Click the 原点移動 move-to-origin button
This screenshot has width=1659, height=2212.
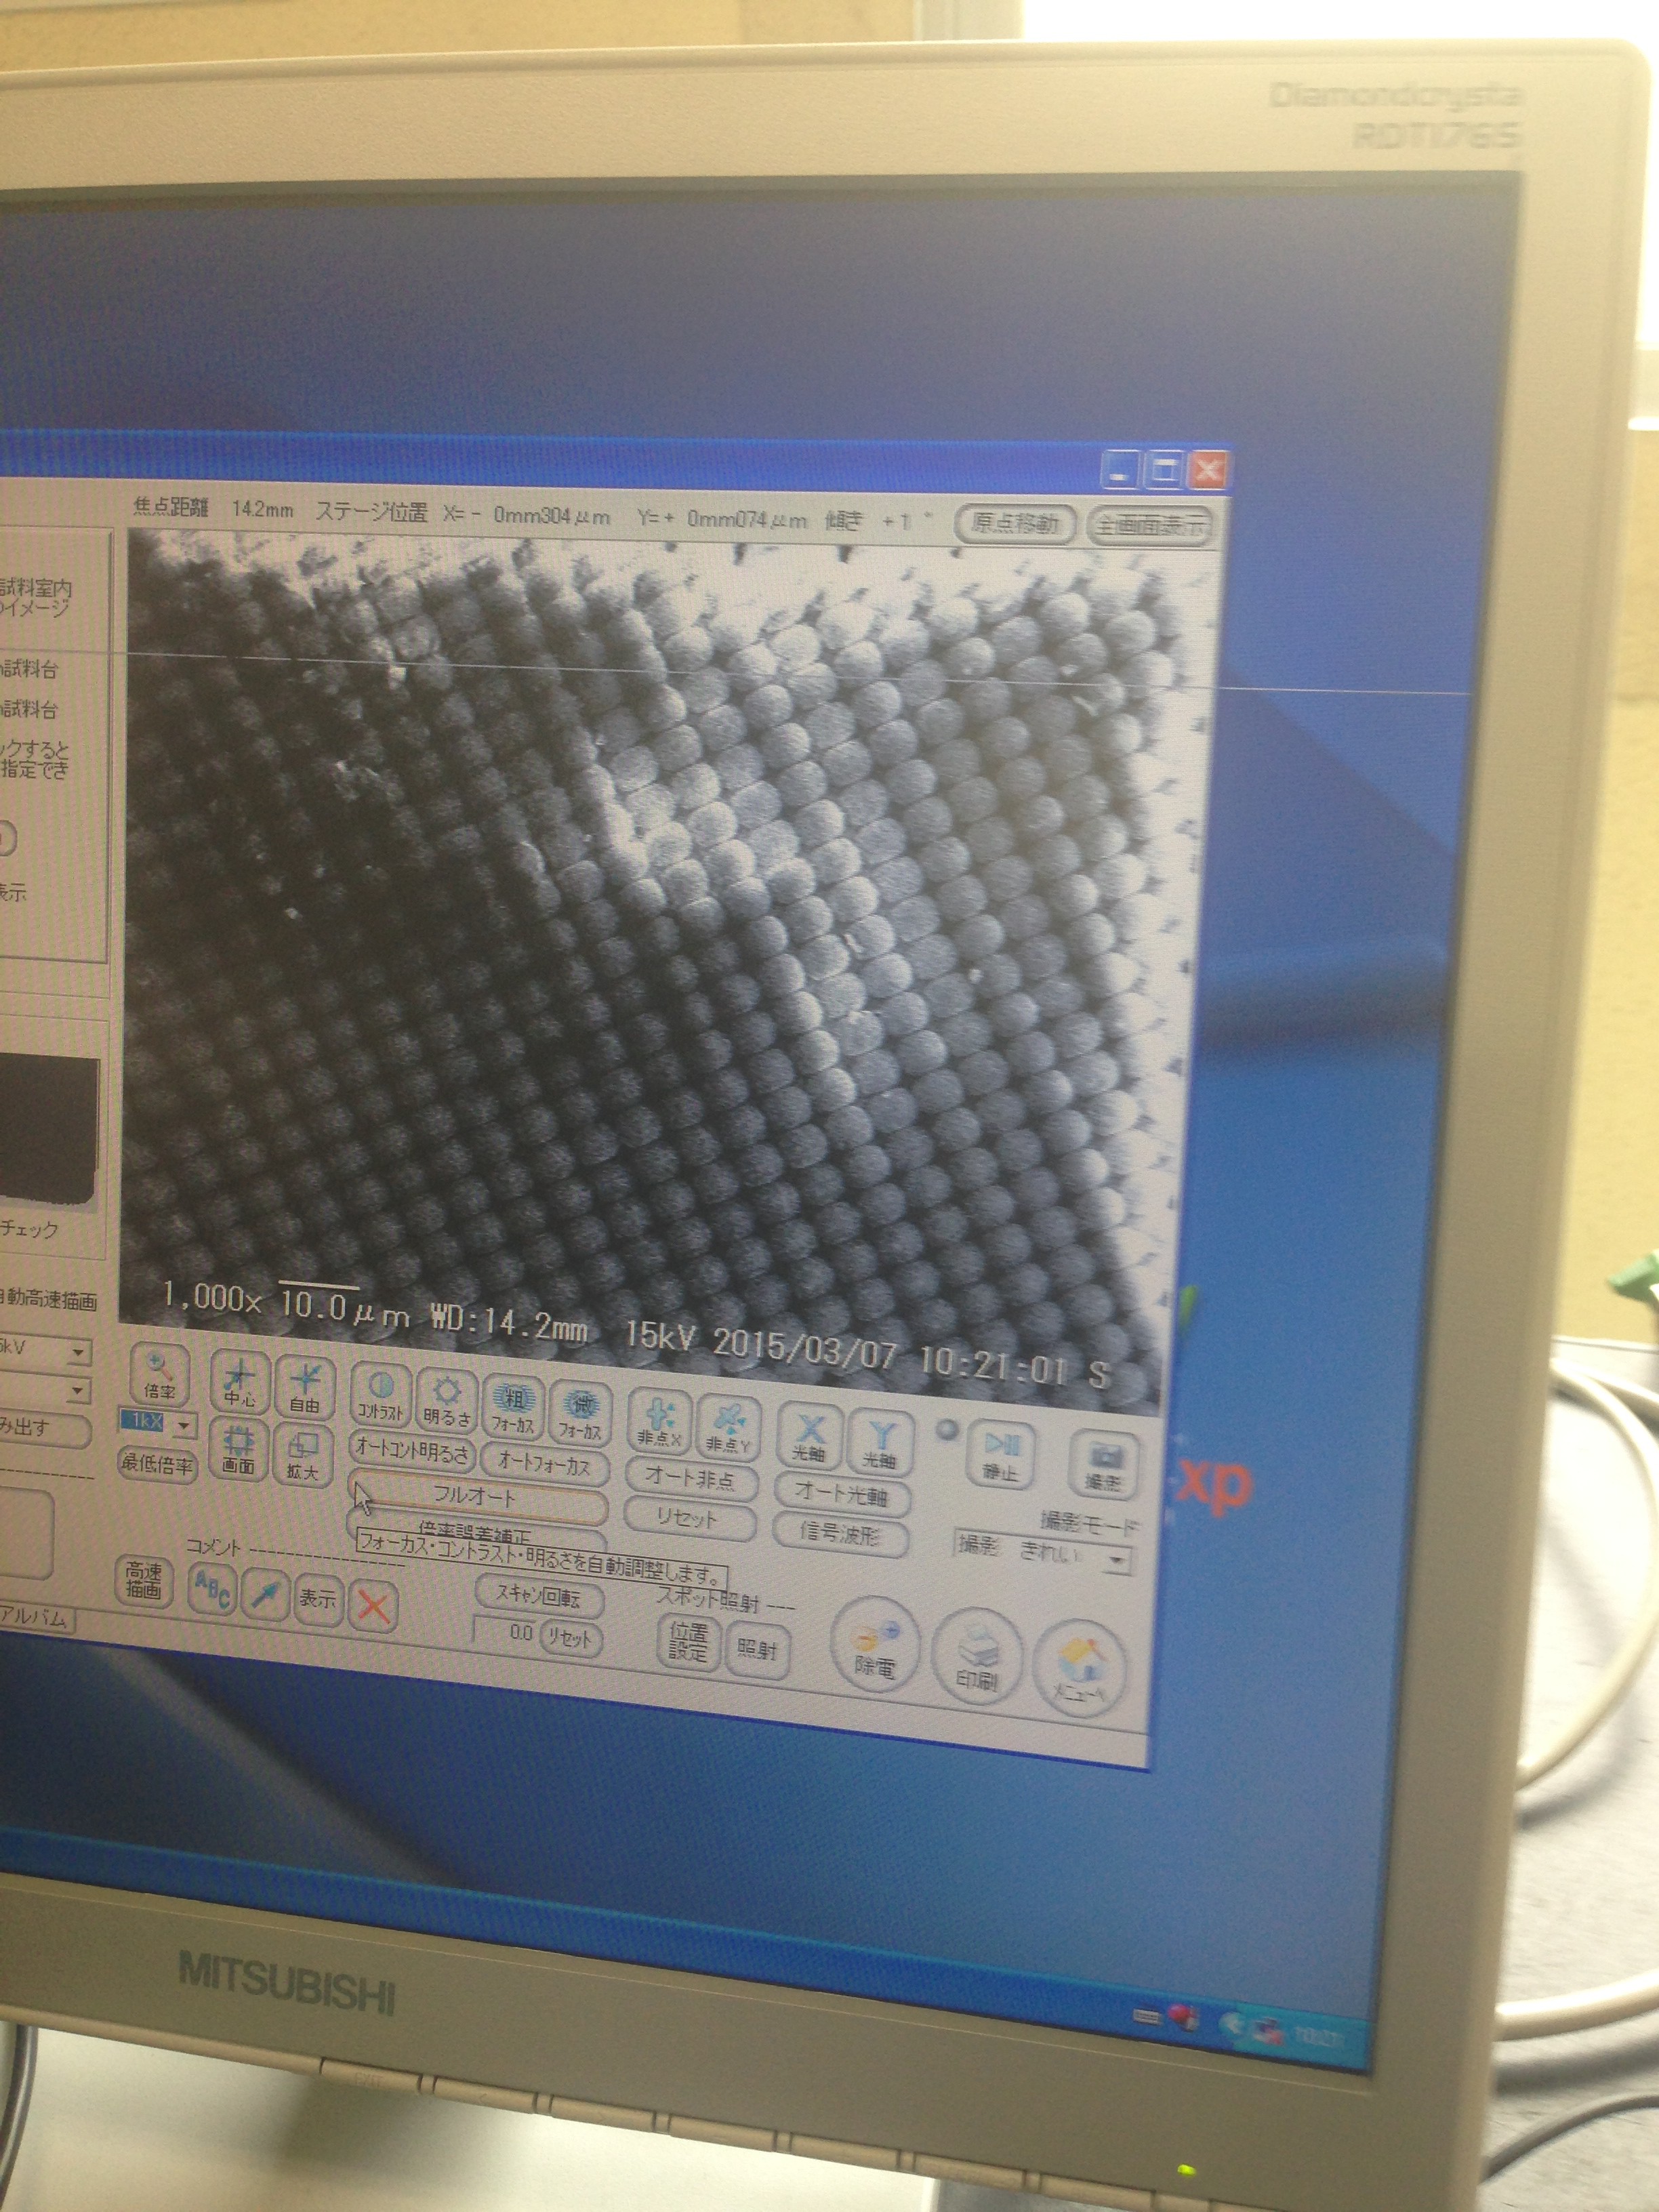point(1015,524)
